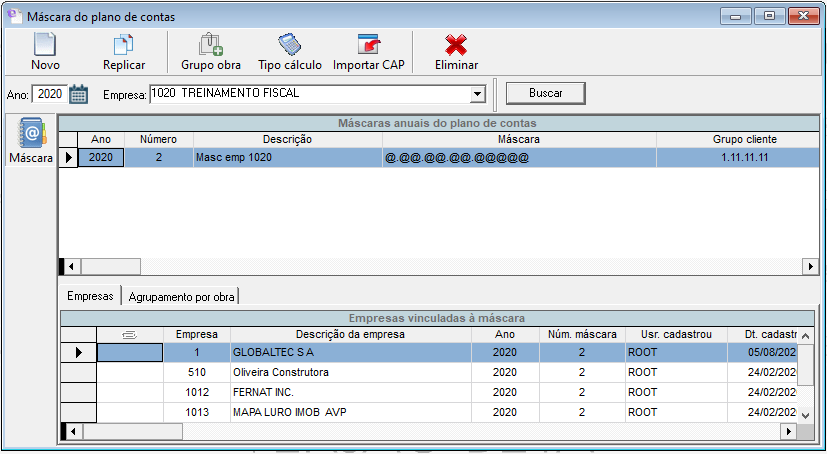Select the GLOBALTEC S A company row
The width and height of the screenshot is (827, 454).
[x=350, y=352]
